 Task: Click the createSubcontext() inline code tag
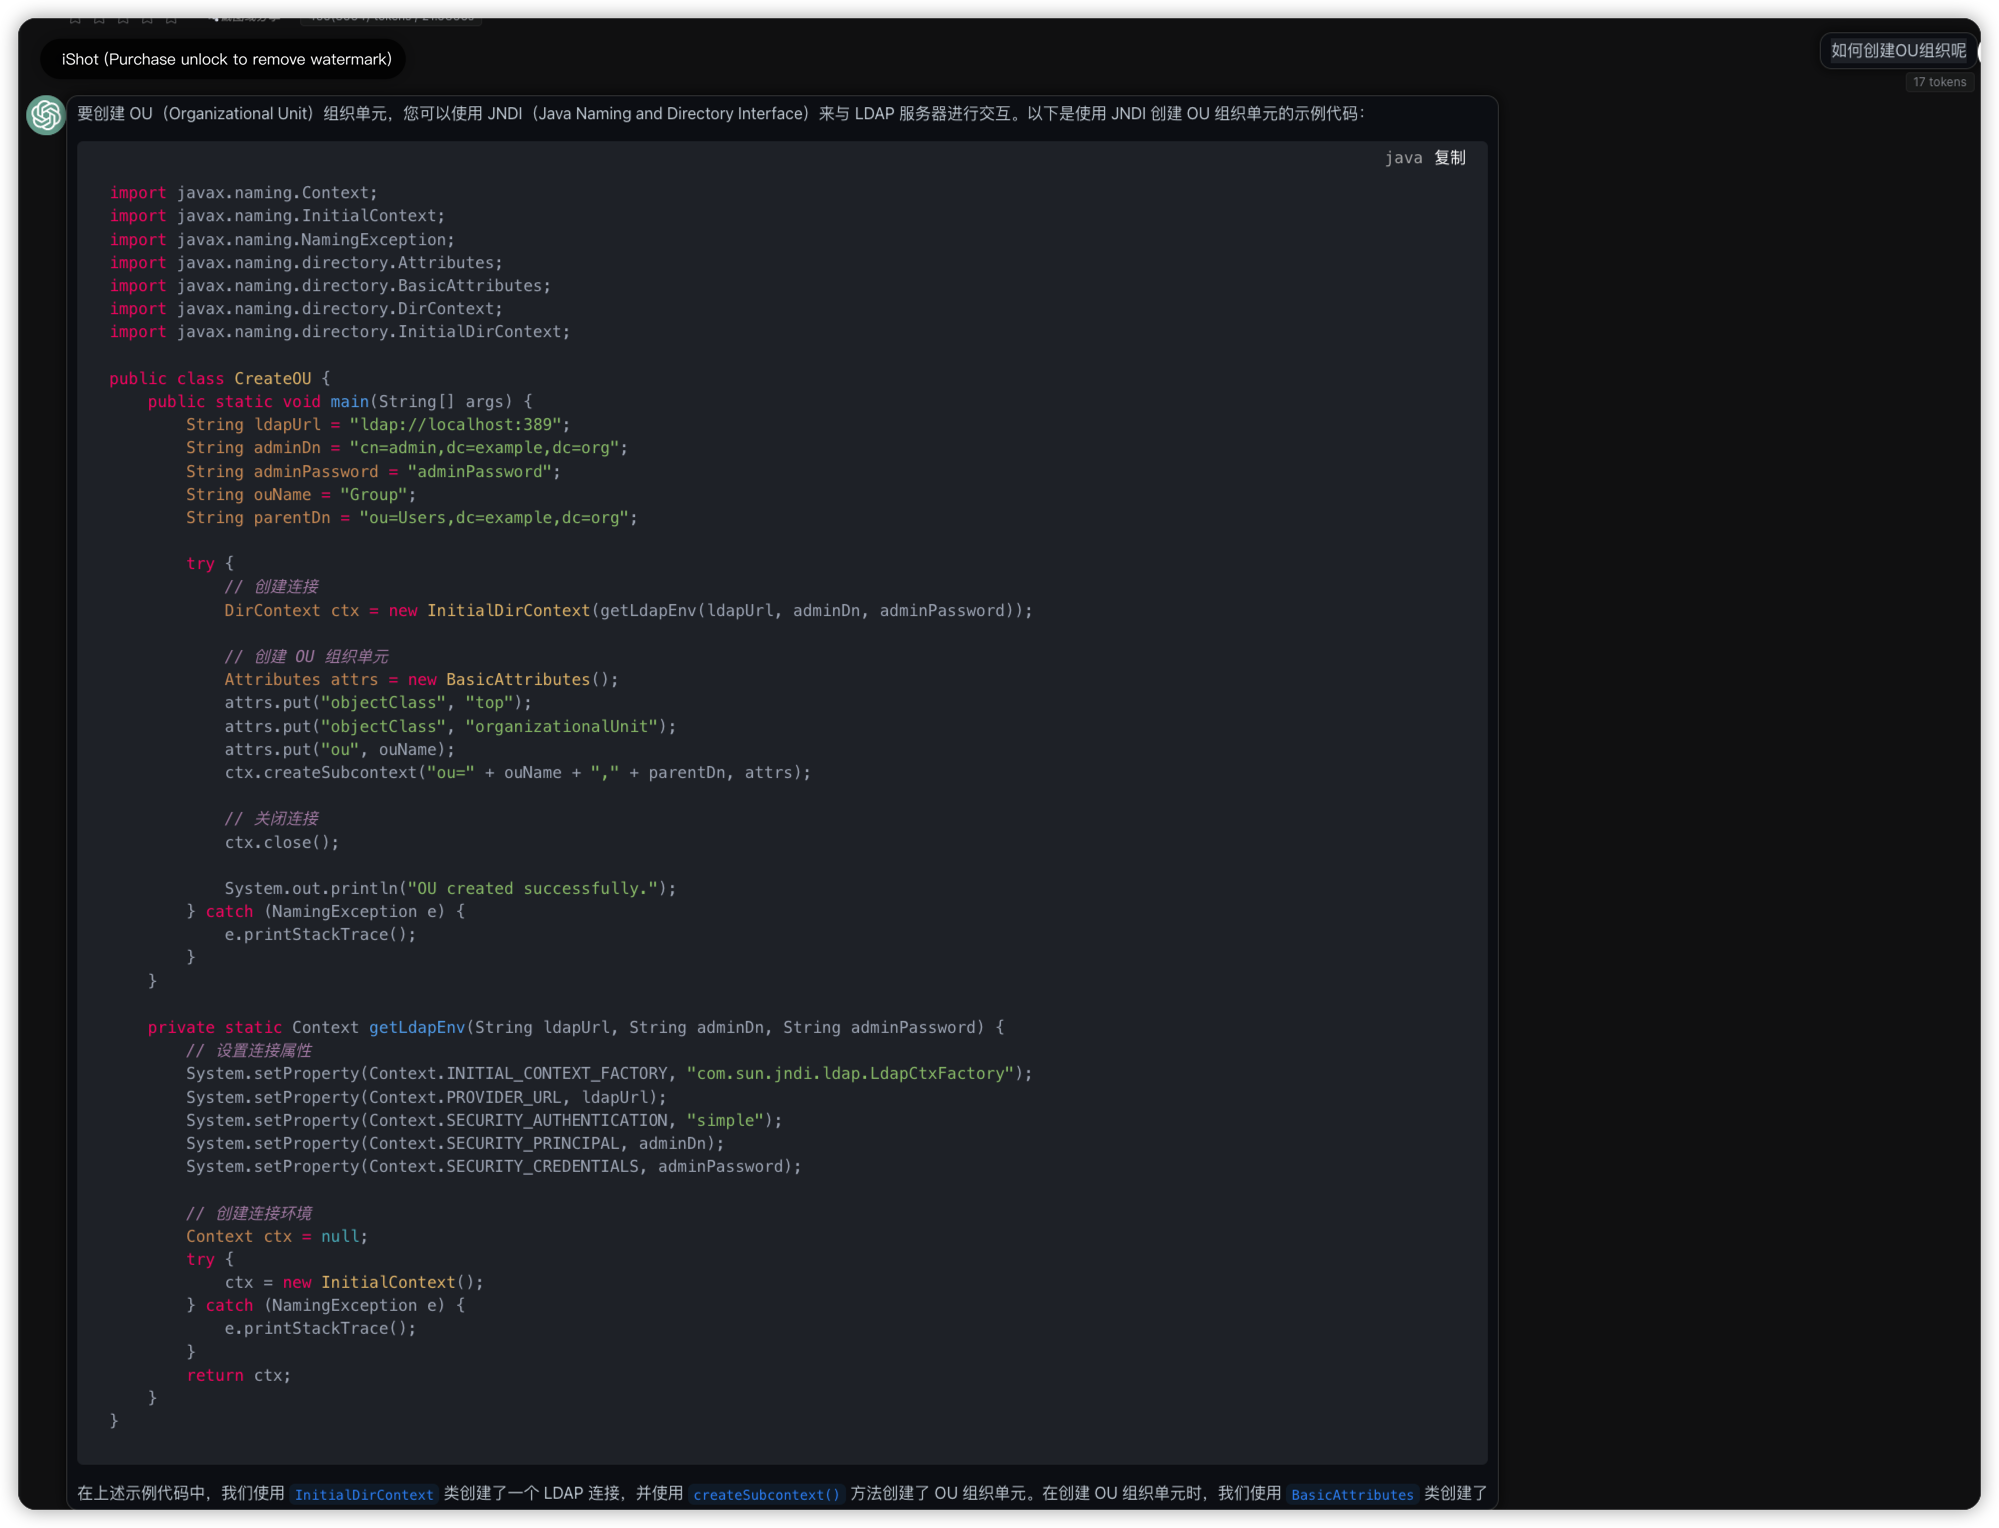click(x=766, y=1494)
